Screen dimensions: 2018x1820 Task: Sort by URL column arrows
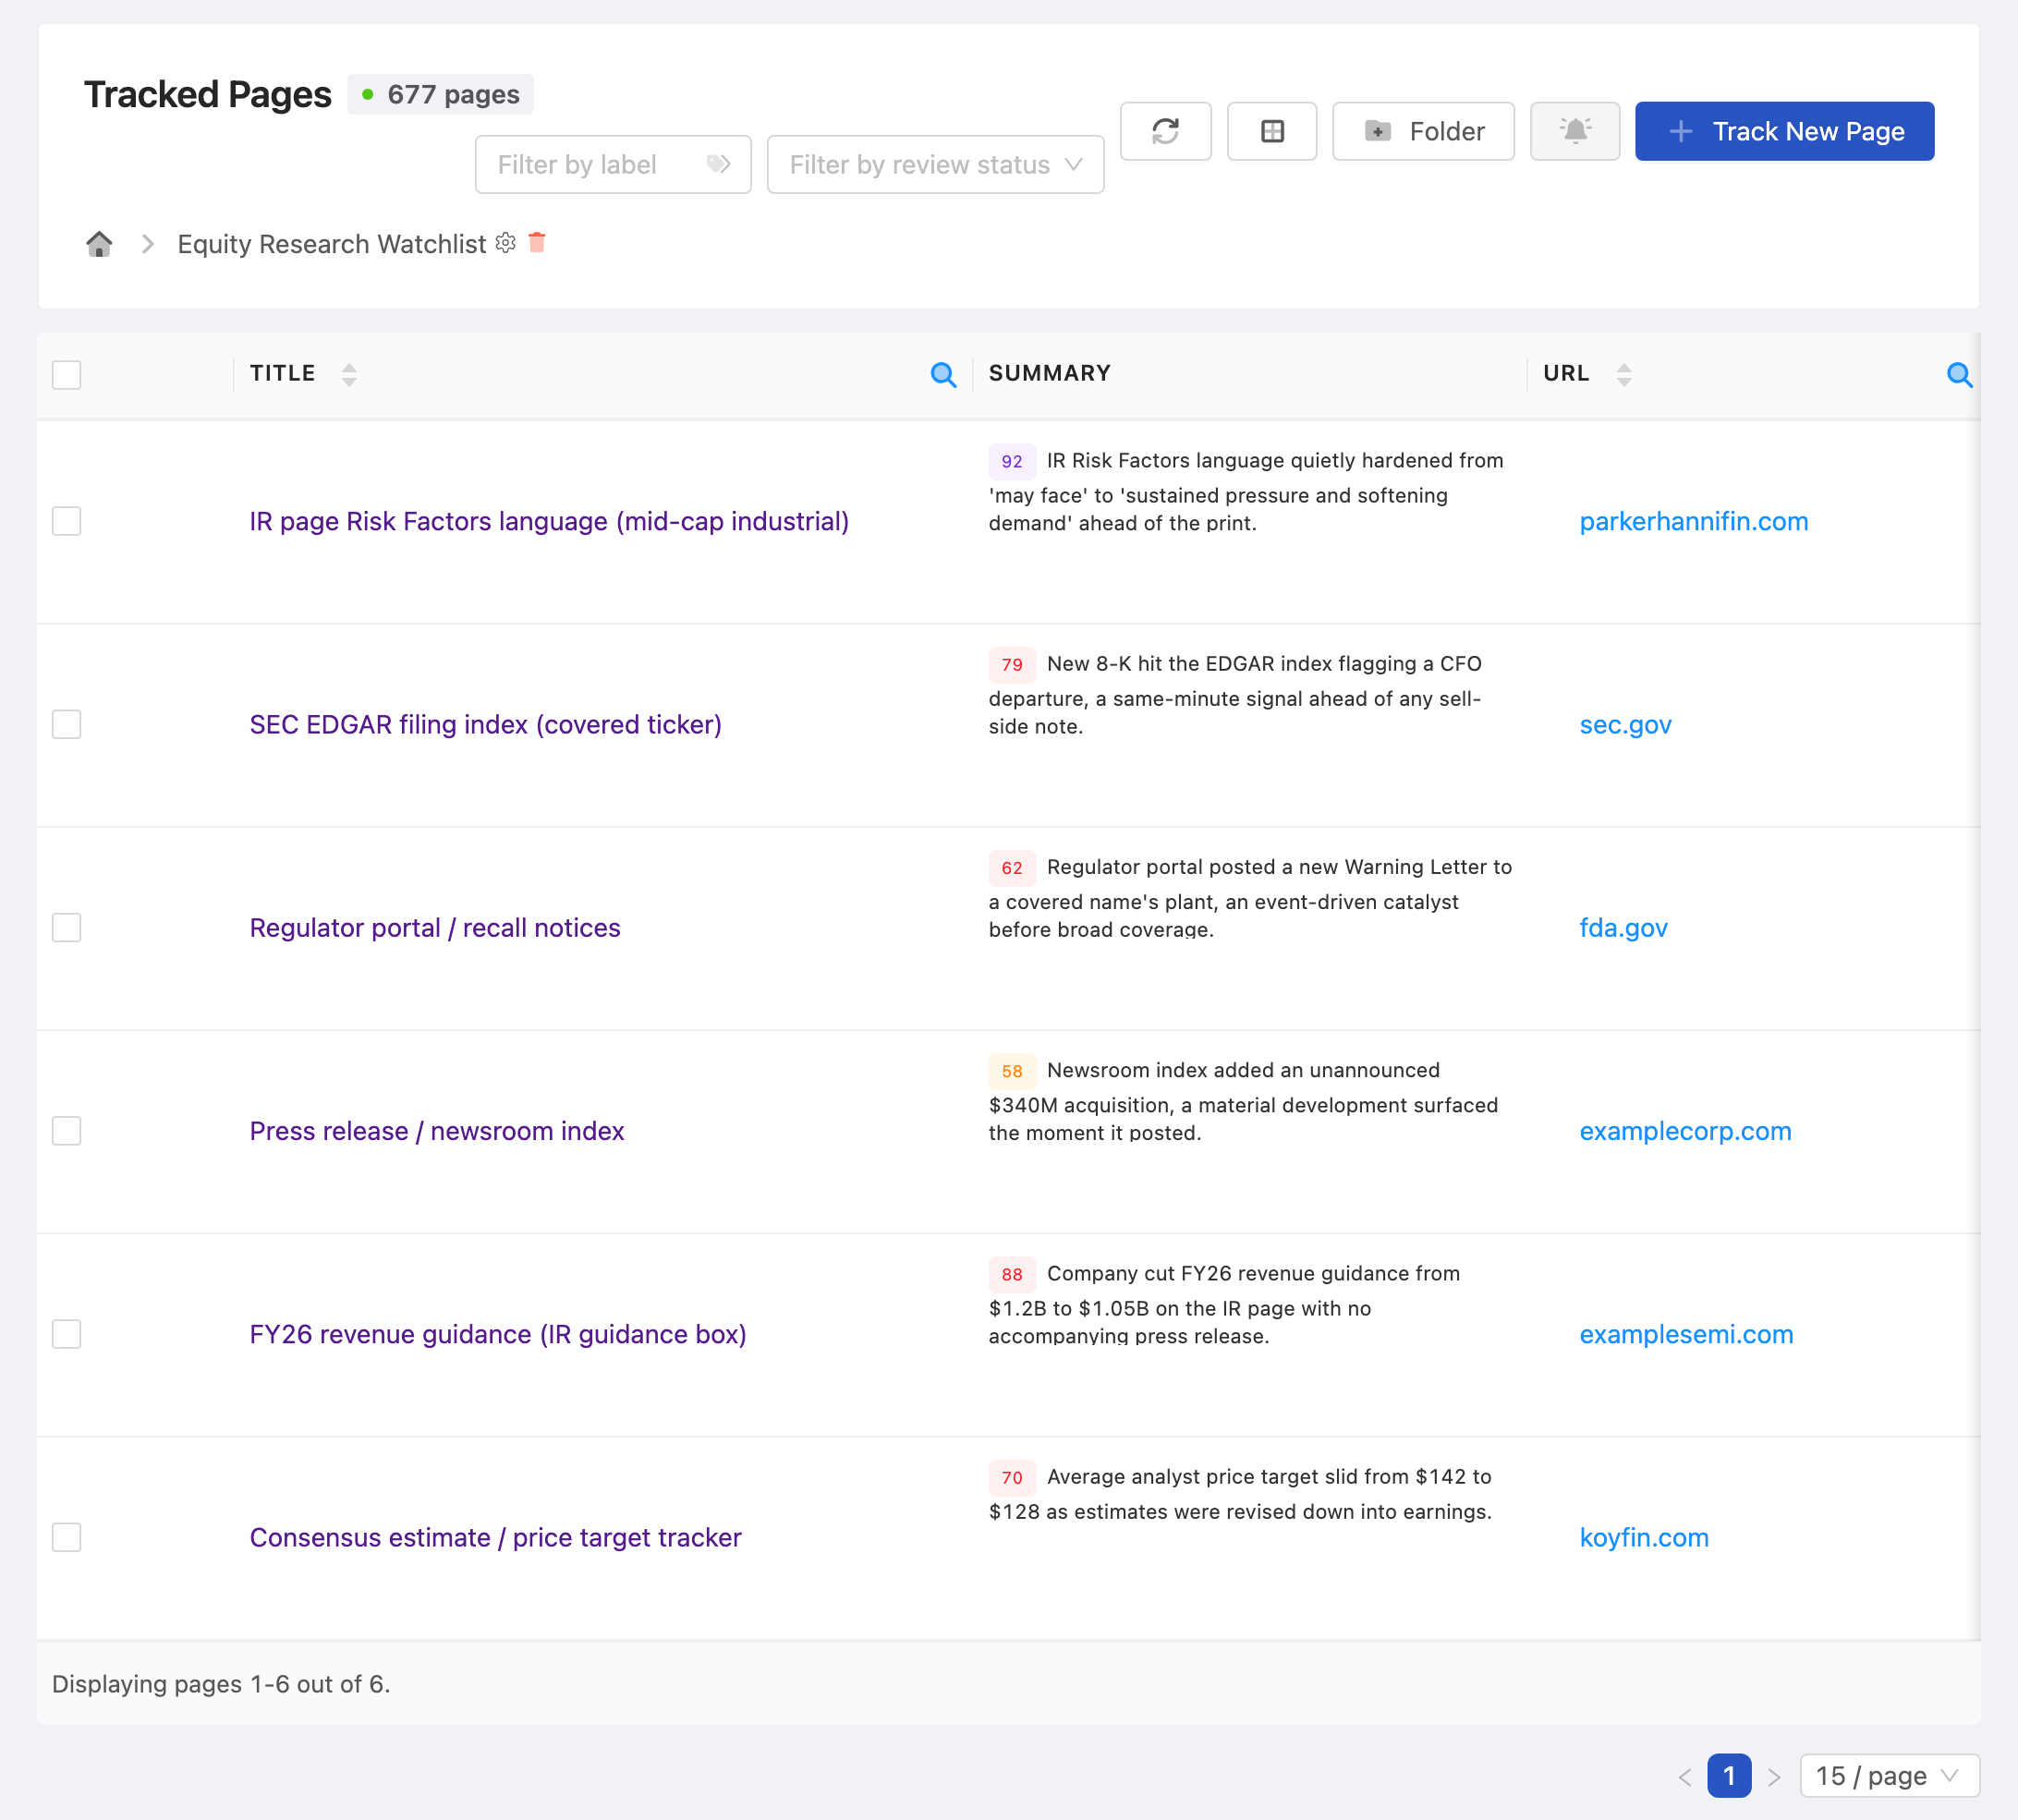(x=1624, y=375)
